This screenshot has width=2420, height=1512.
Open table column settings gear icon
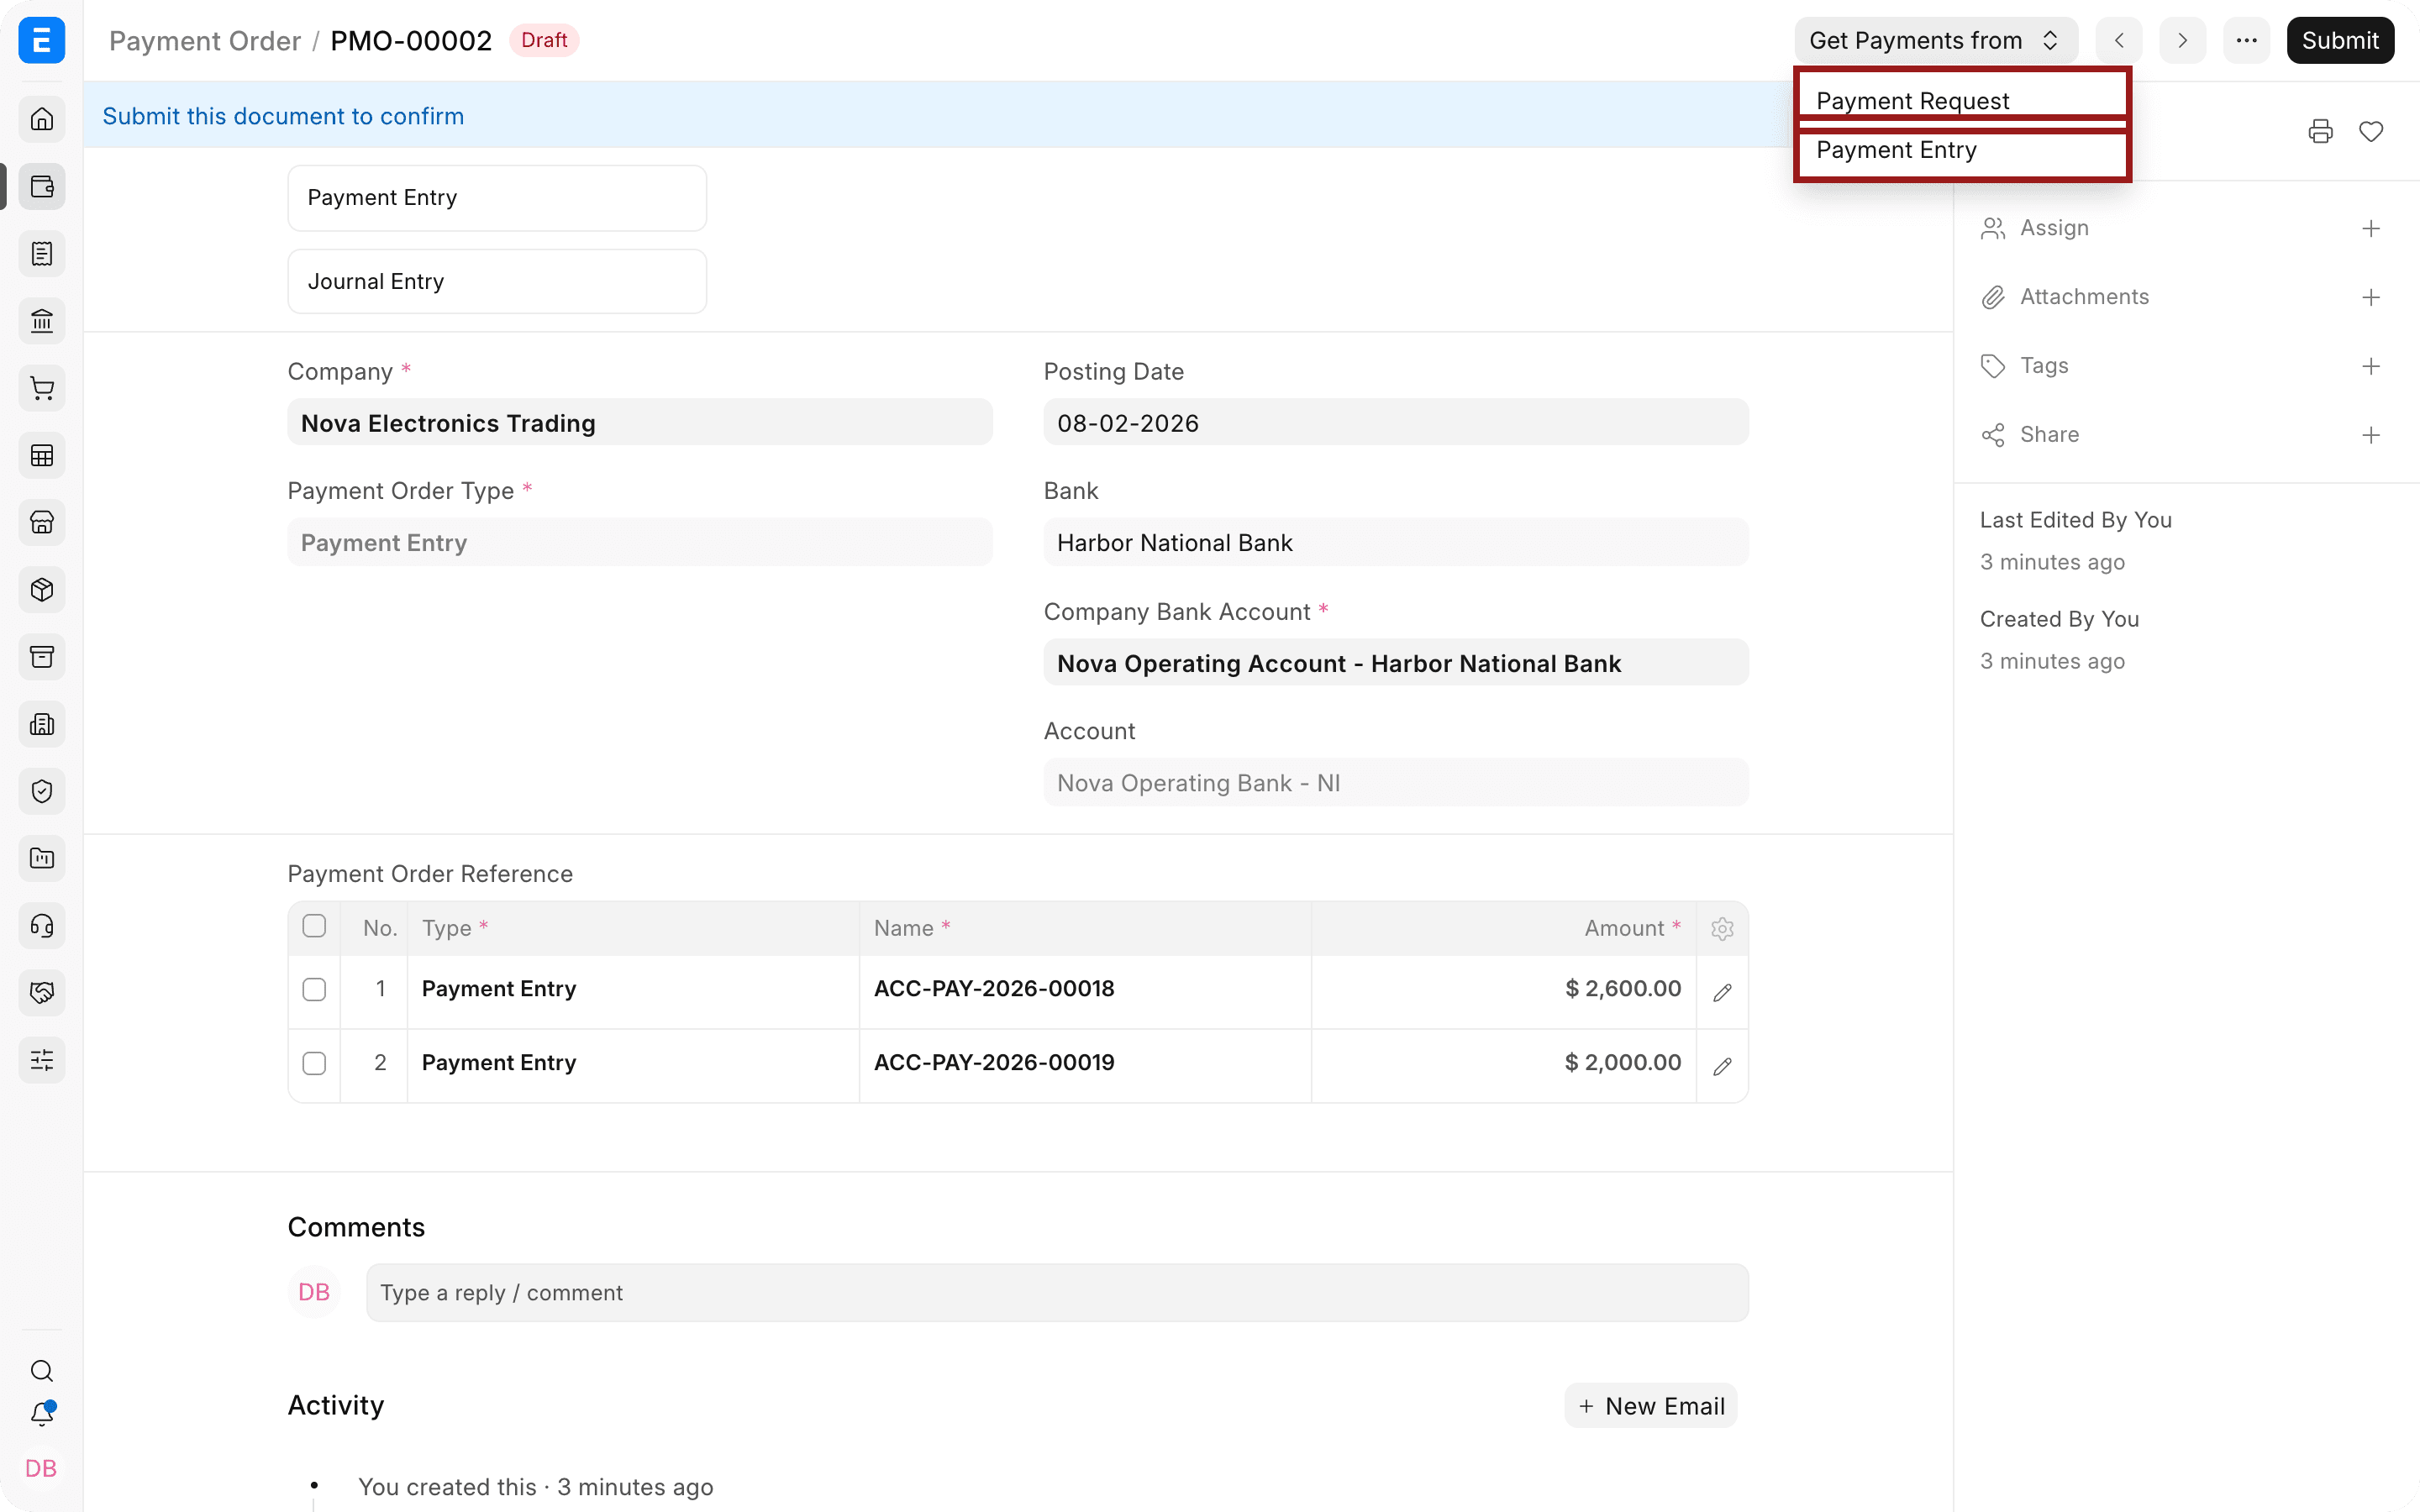(x=1722, y=929)
